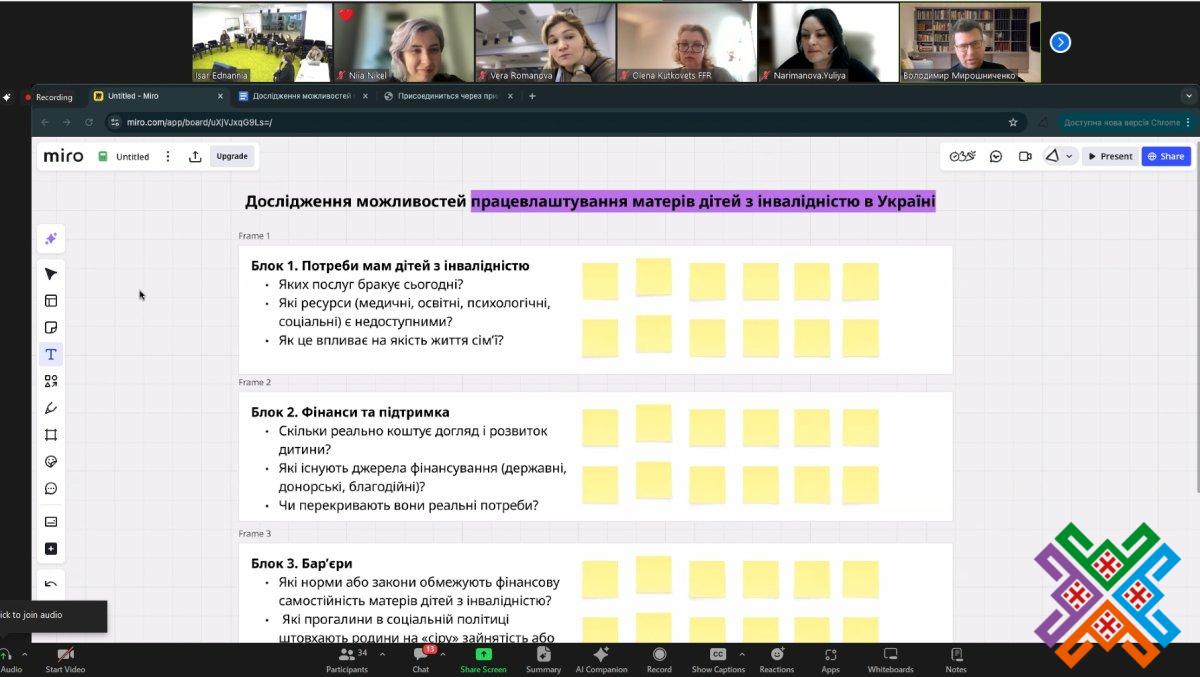Select first yellow sticky note in Блок 1
The width and height of the screenshot is (1200, 677).
coord(600,281)
